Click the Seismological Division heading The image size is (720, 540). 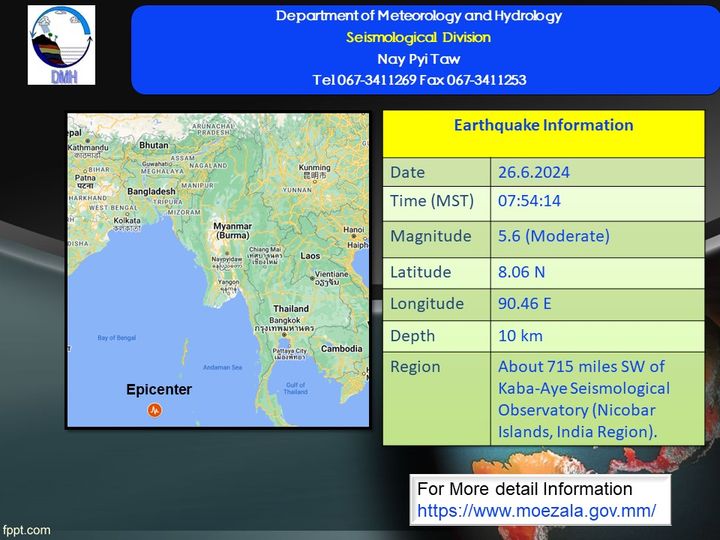tap(418, 37)
